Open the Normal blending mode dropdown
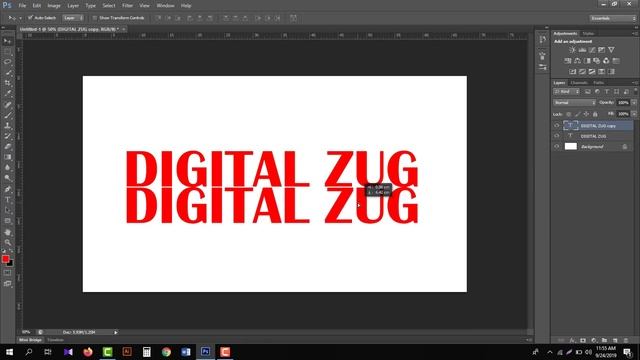The width and height of the screenshot is (640, 360). 574,103
